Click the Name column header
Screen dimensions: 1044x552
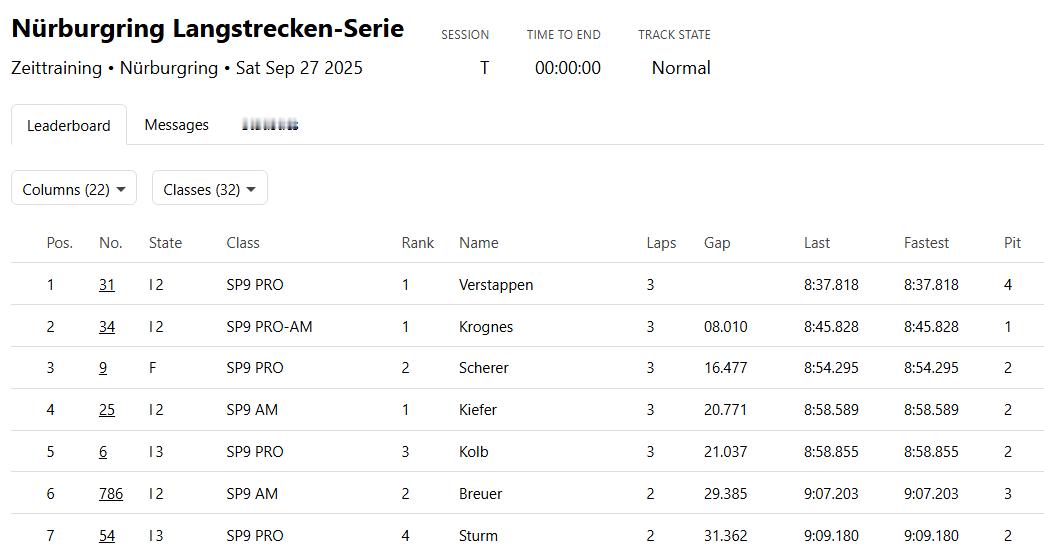click(x=479, y=243)
